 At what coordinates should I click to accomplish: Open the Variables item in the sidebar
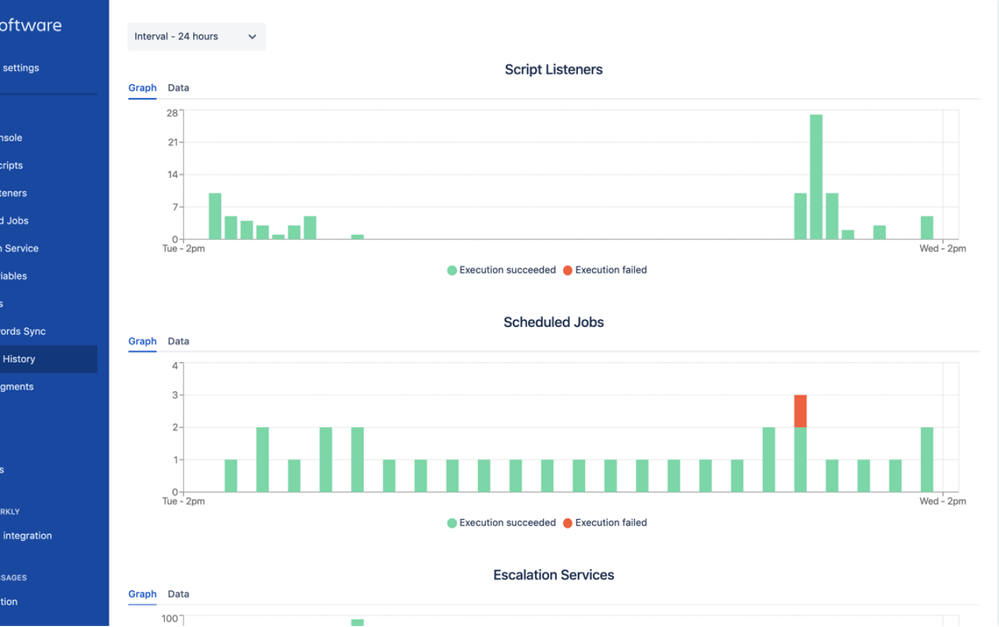point(13,276)
